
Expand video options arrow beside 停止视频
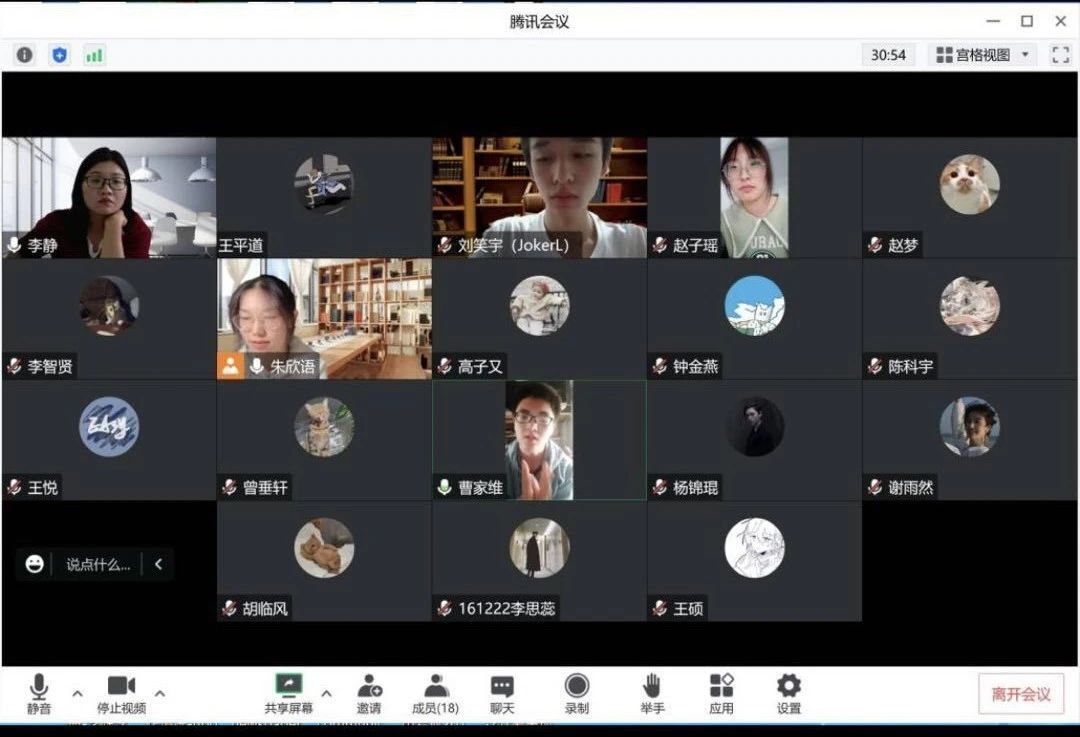point(160,693)
